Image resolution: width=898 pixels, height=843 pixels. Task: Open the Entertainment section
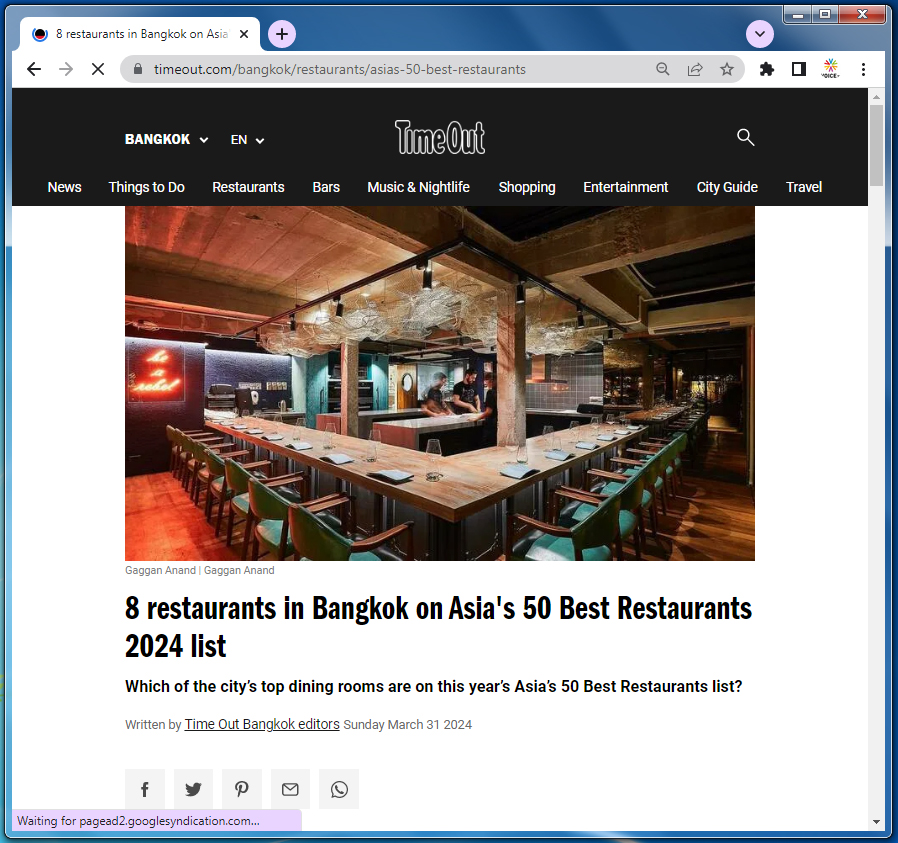click(625, 187)
